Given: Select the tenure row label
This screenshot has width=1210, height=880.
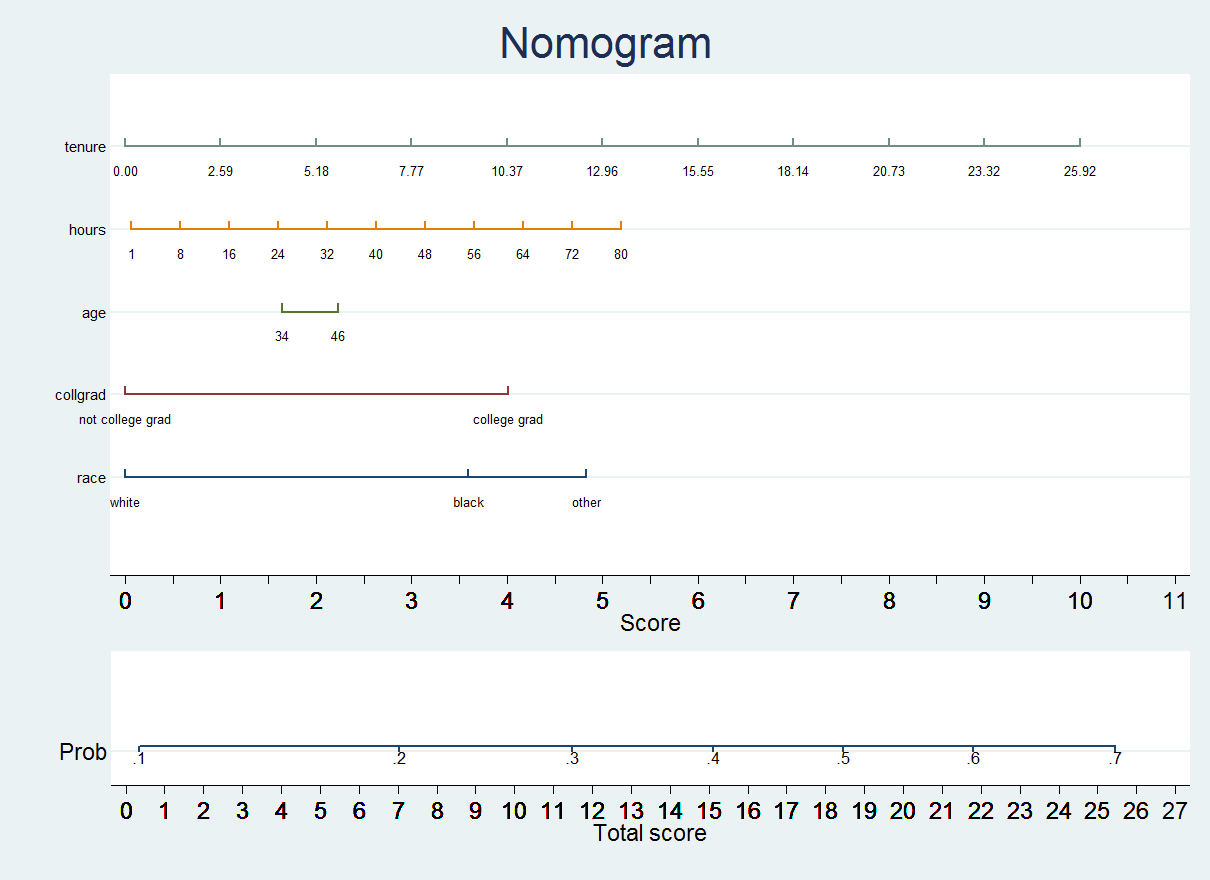Looking at the screenshot, I should (x=85, y=147).
